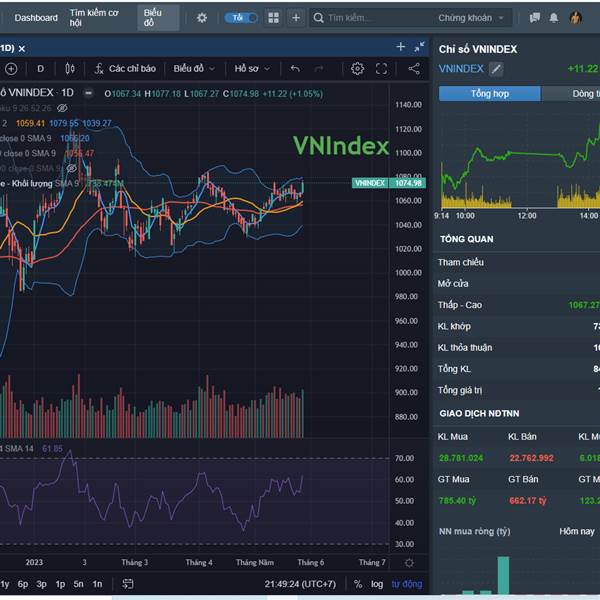This screenshot has height=600, width=600.
Task: Toggle the Tối dark mode switch
Action: tap(241, 18)
